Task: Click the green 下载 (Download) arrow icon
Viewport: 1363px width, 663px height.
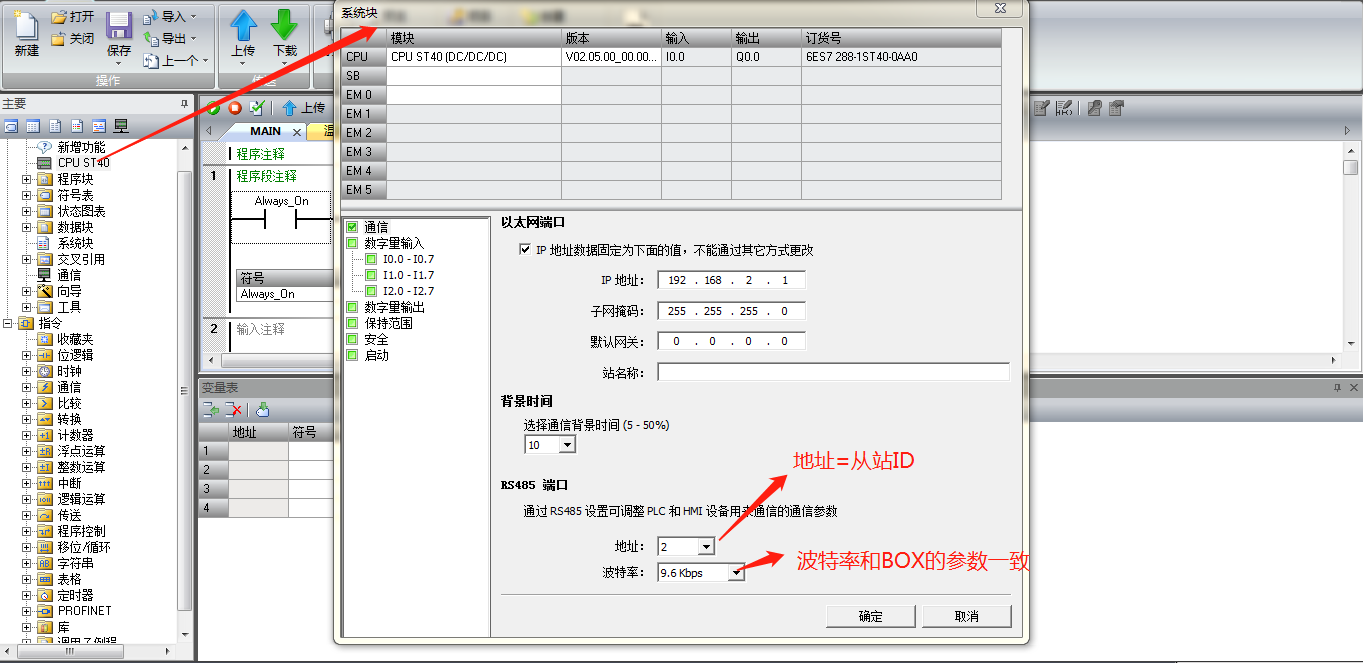Action: pos(285,26)
